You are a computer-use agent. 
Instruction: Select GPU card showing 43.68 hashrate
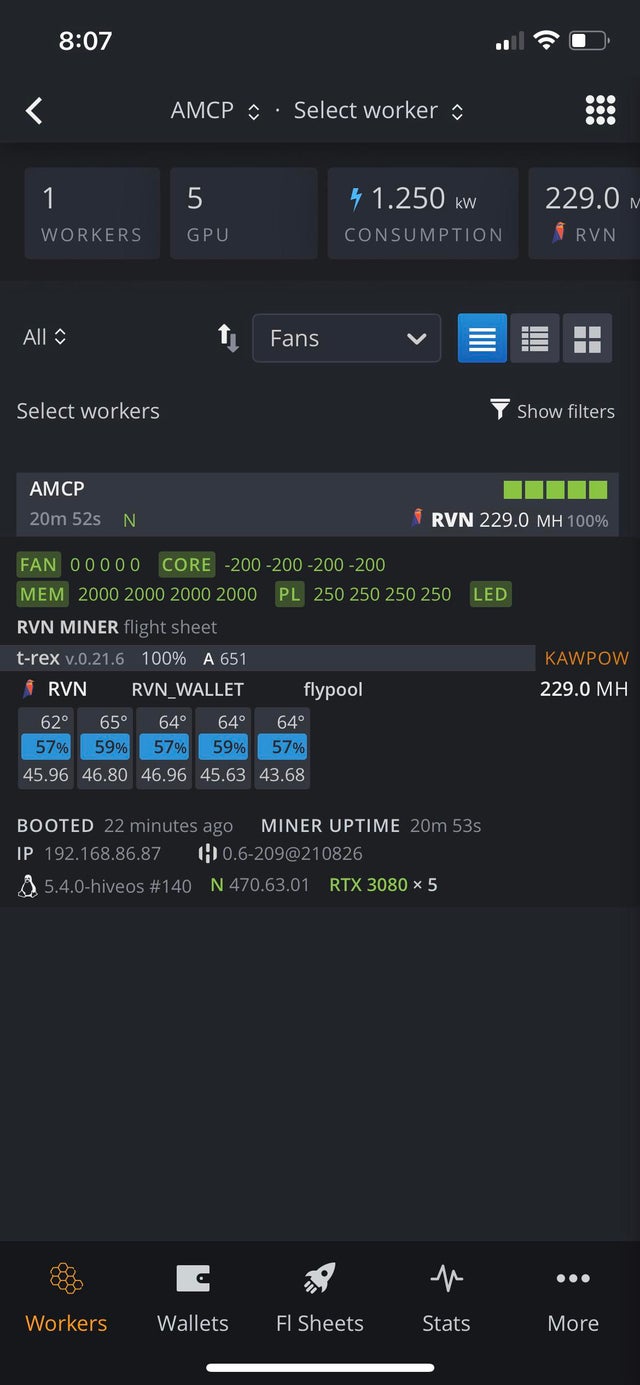point(282,748)
